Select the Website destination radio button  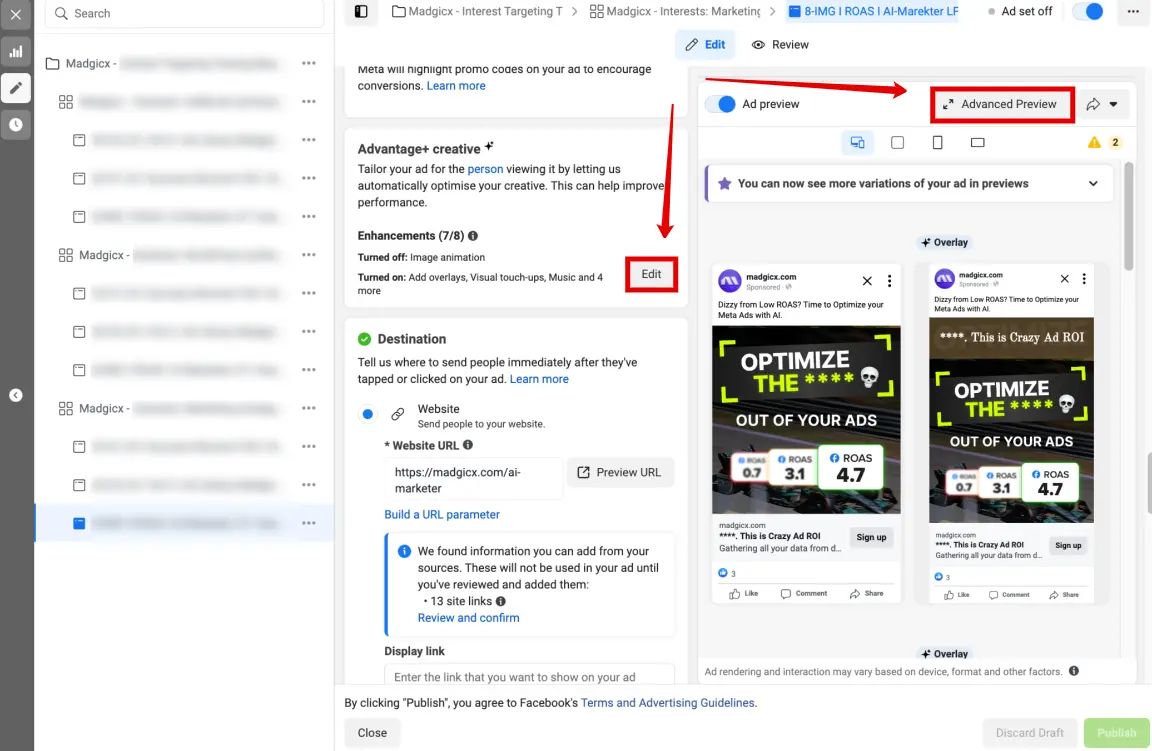[x=368, y=414]
